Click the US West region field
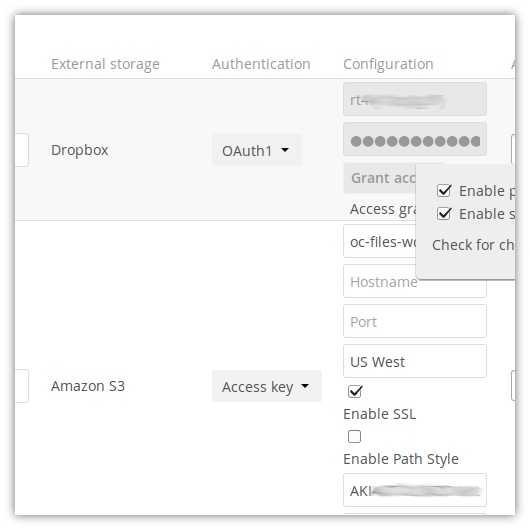 pos(415,361)
